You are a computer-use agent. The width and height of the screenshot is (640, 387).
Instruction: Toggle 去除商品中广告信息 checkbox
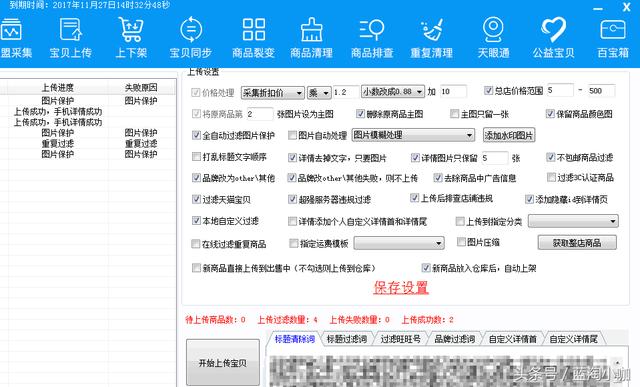coord(438,178)
